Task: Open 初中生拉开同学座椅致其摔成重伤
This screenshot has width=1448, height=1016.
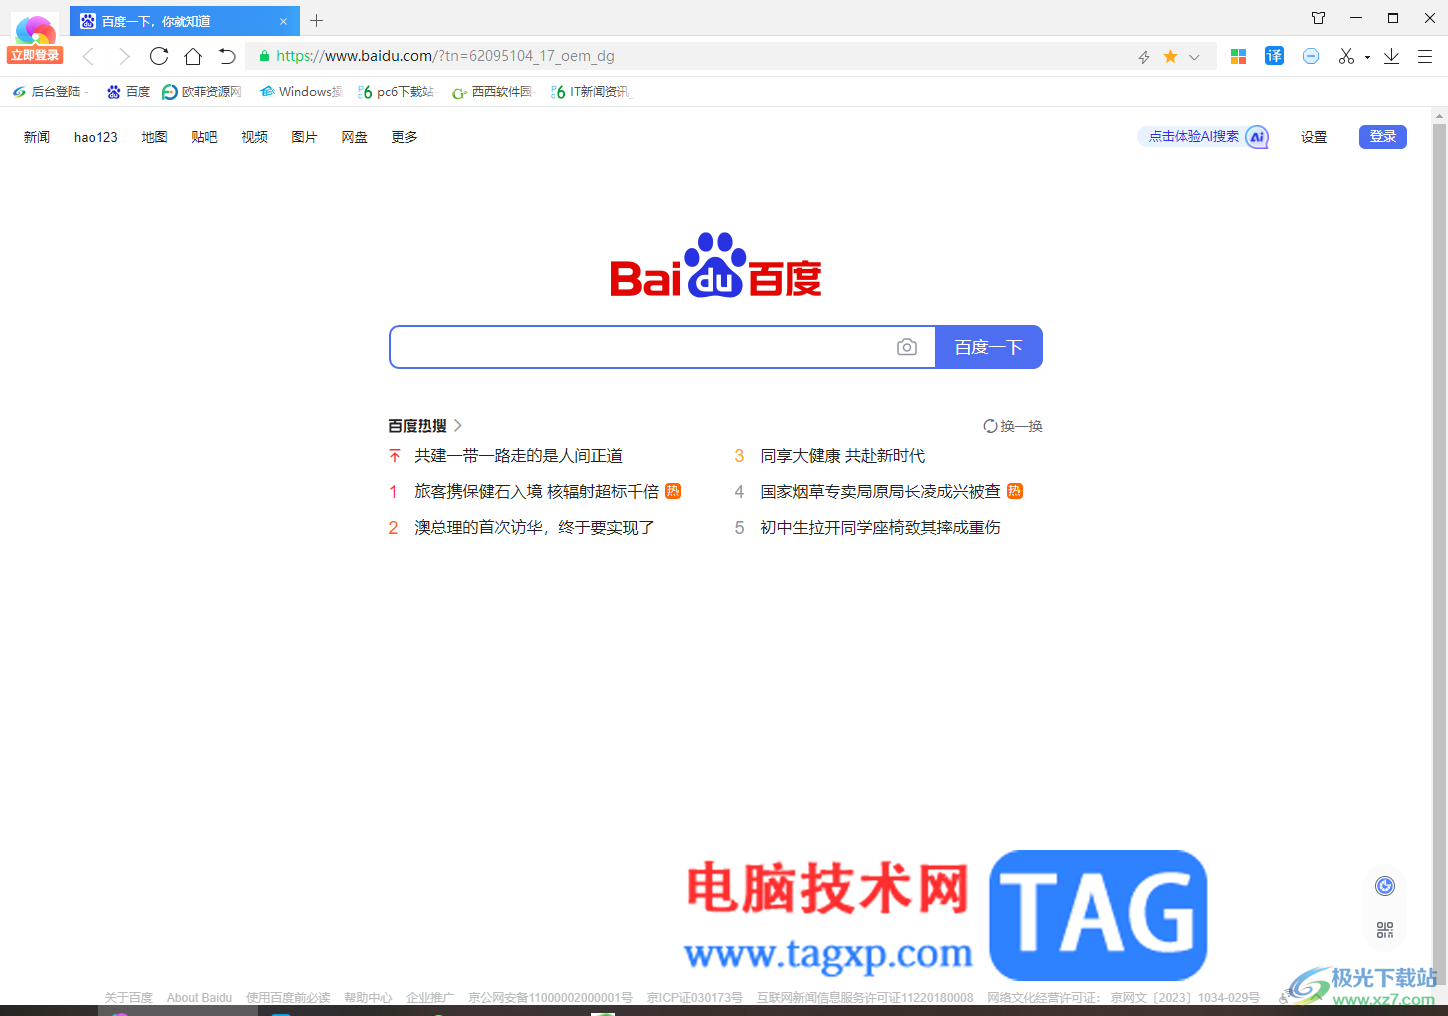Action: [x=880, y=528]
